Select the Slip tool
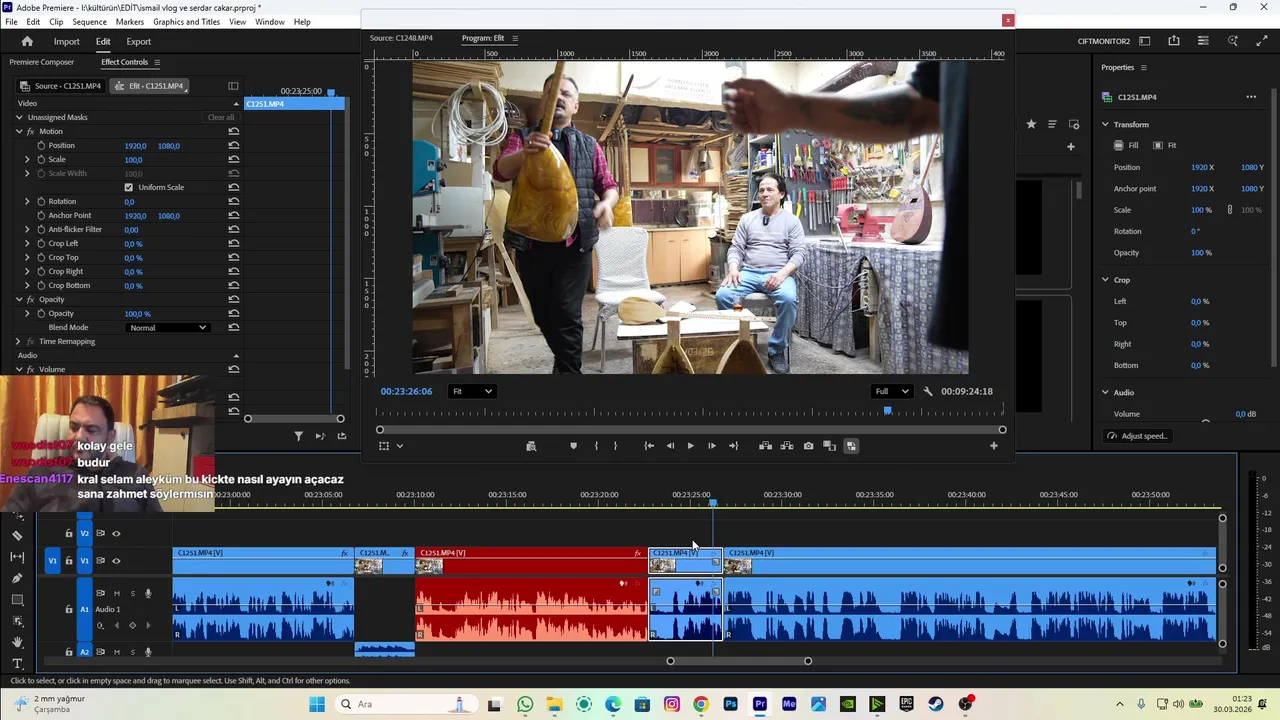Image resolution: width=1280 pixels, height=720 pixels. pos(17,557)
